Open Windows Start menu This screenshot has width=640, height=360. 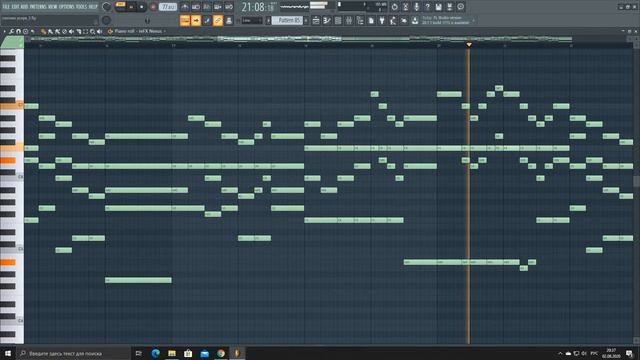(x=8, y=353)
